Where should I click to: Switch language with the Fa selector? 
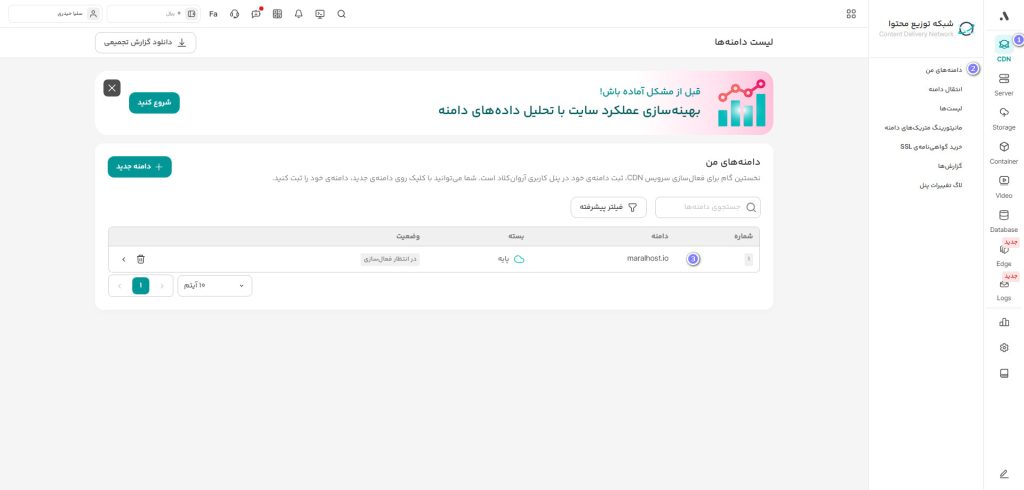(x=213, y=14)
